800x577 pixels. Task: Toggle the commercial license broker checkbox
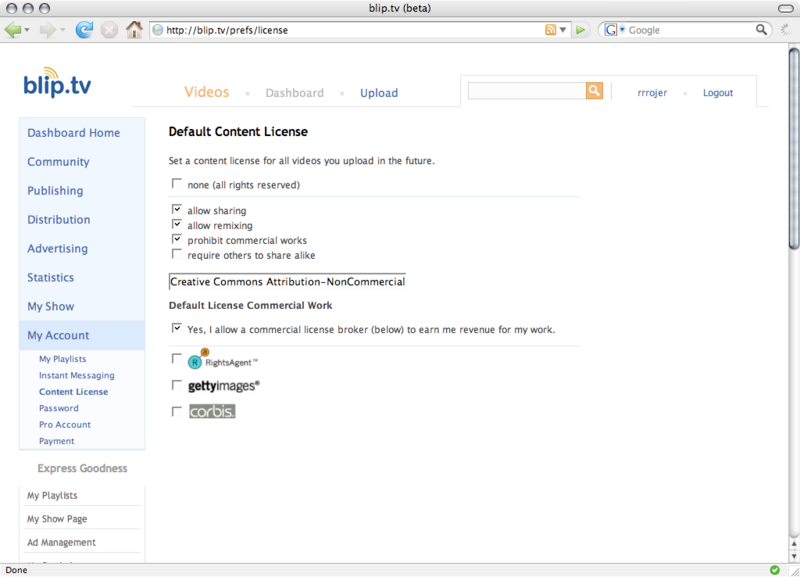coord(177,328)
